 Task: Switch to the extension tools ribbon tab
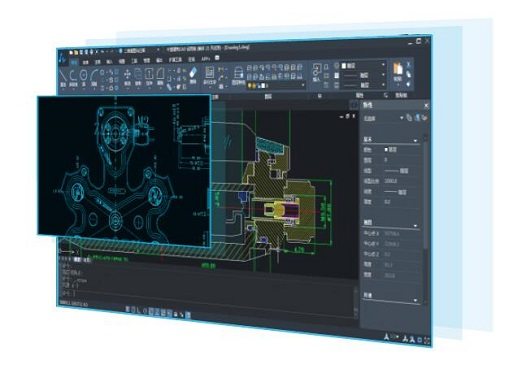click(x=175, y=60)
